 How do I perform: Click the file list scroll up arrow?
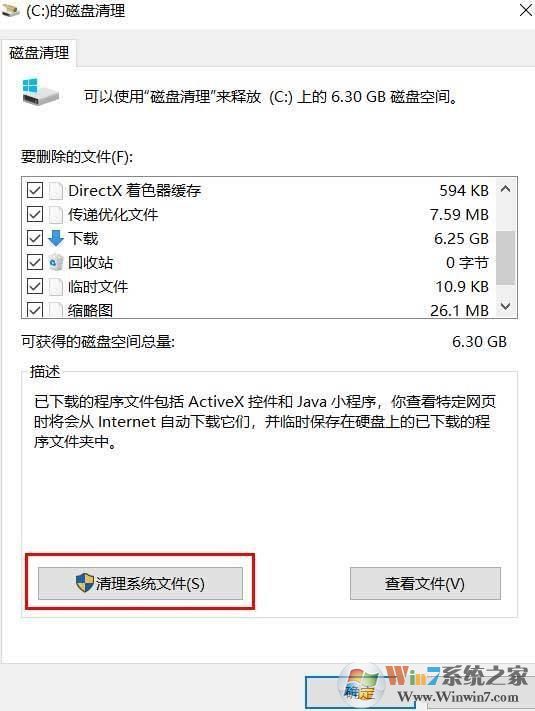click(x=506, y=190)
